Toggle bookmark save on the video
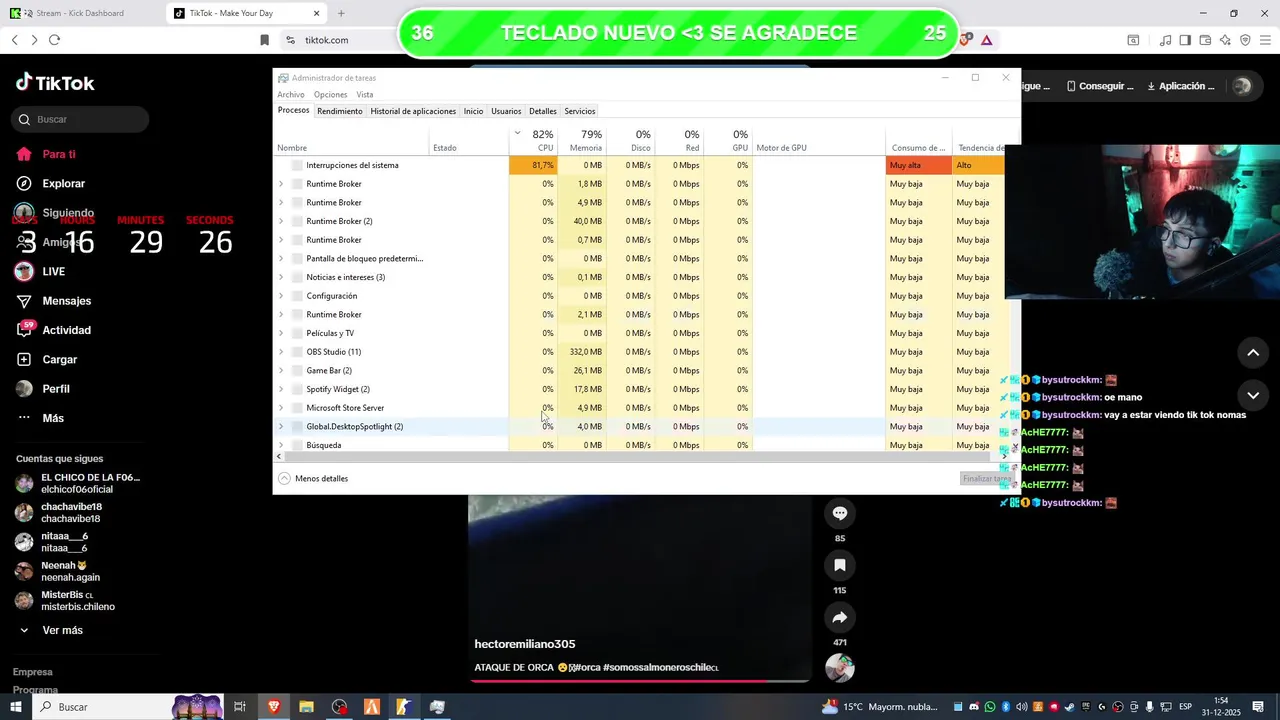Image resolution: width=1280 pixels, height=720 pixels. point(840,565)
